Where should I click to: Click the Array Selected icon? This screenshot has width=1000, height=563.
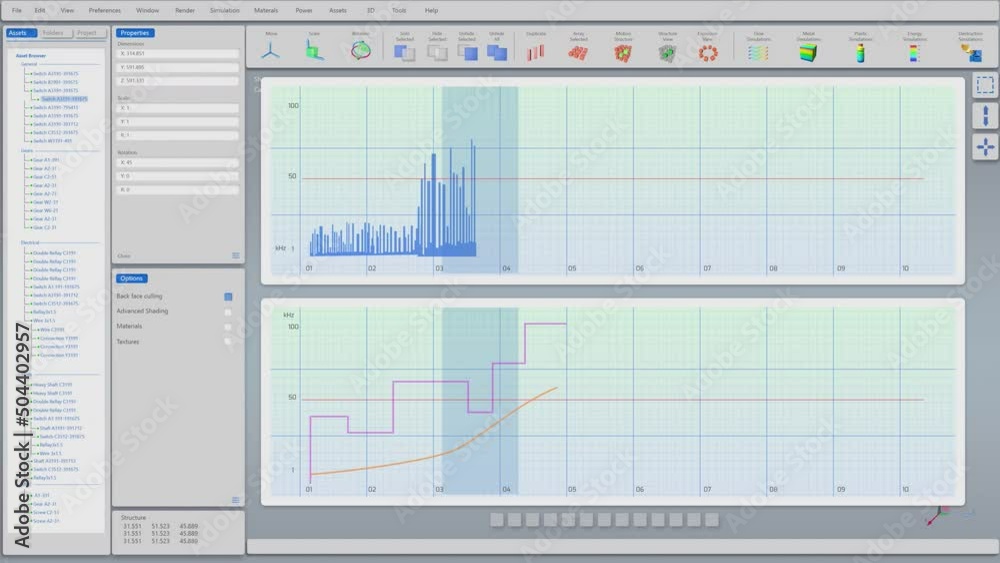[x=578, y=53]
